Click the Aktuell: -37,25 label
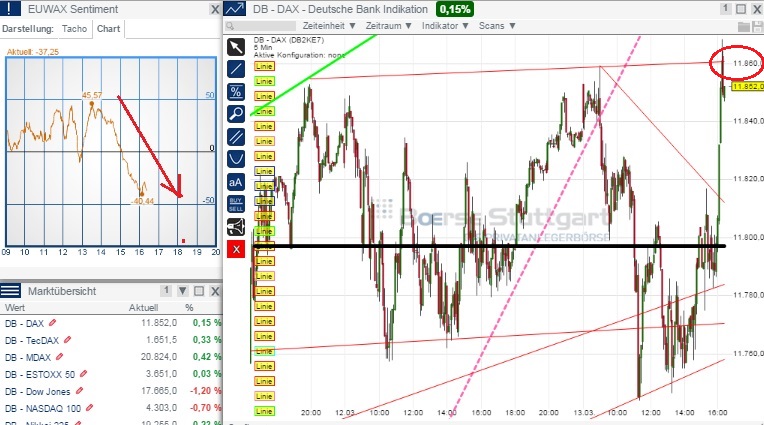Viewport: 764px width, 425px height. pos(33,52)
